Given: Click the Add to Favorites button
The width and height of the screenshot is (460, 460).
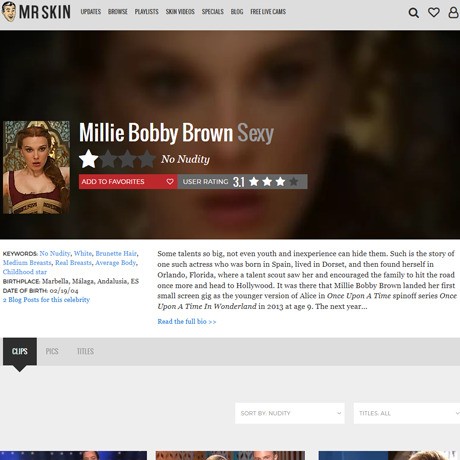Looking at the screenshot, I should pos(128,182).
